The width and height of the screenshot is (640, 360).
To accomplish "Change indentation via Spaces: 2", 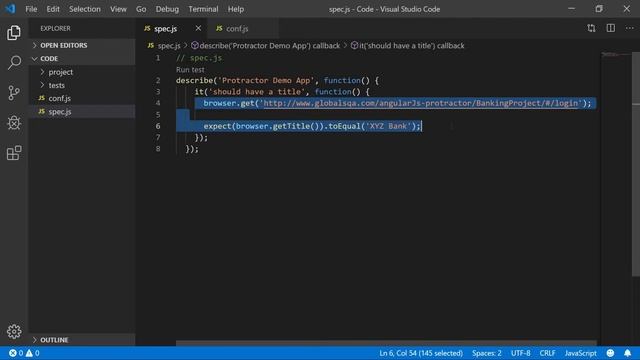I will pos(487,353).
